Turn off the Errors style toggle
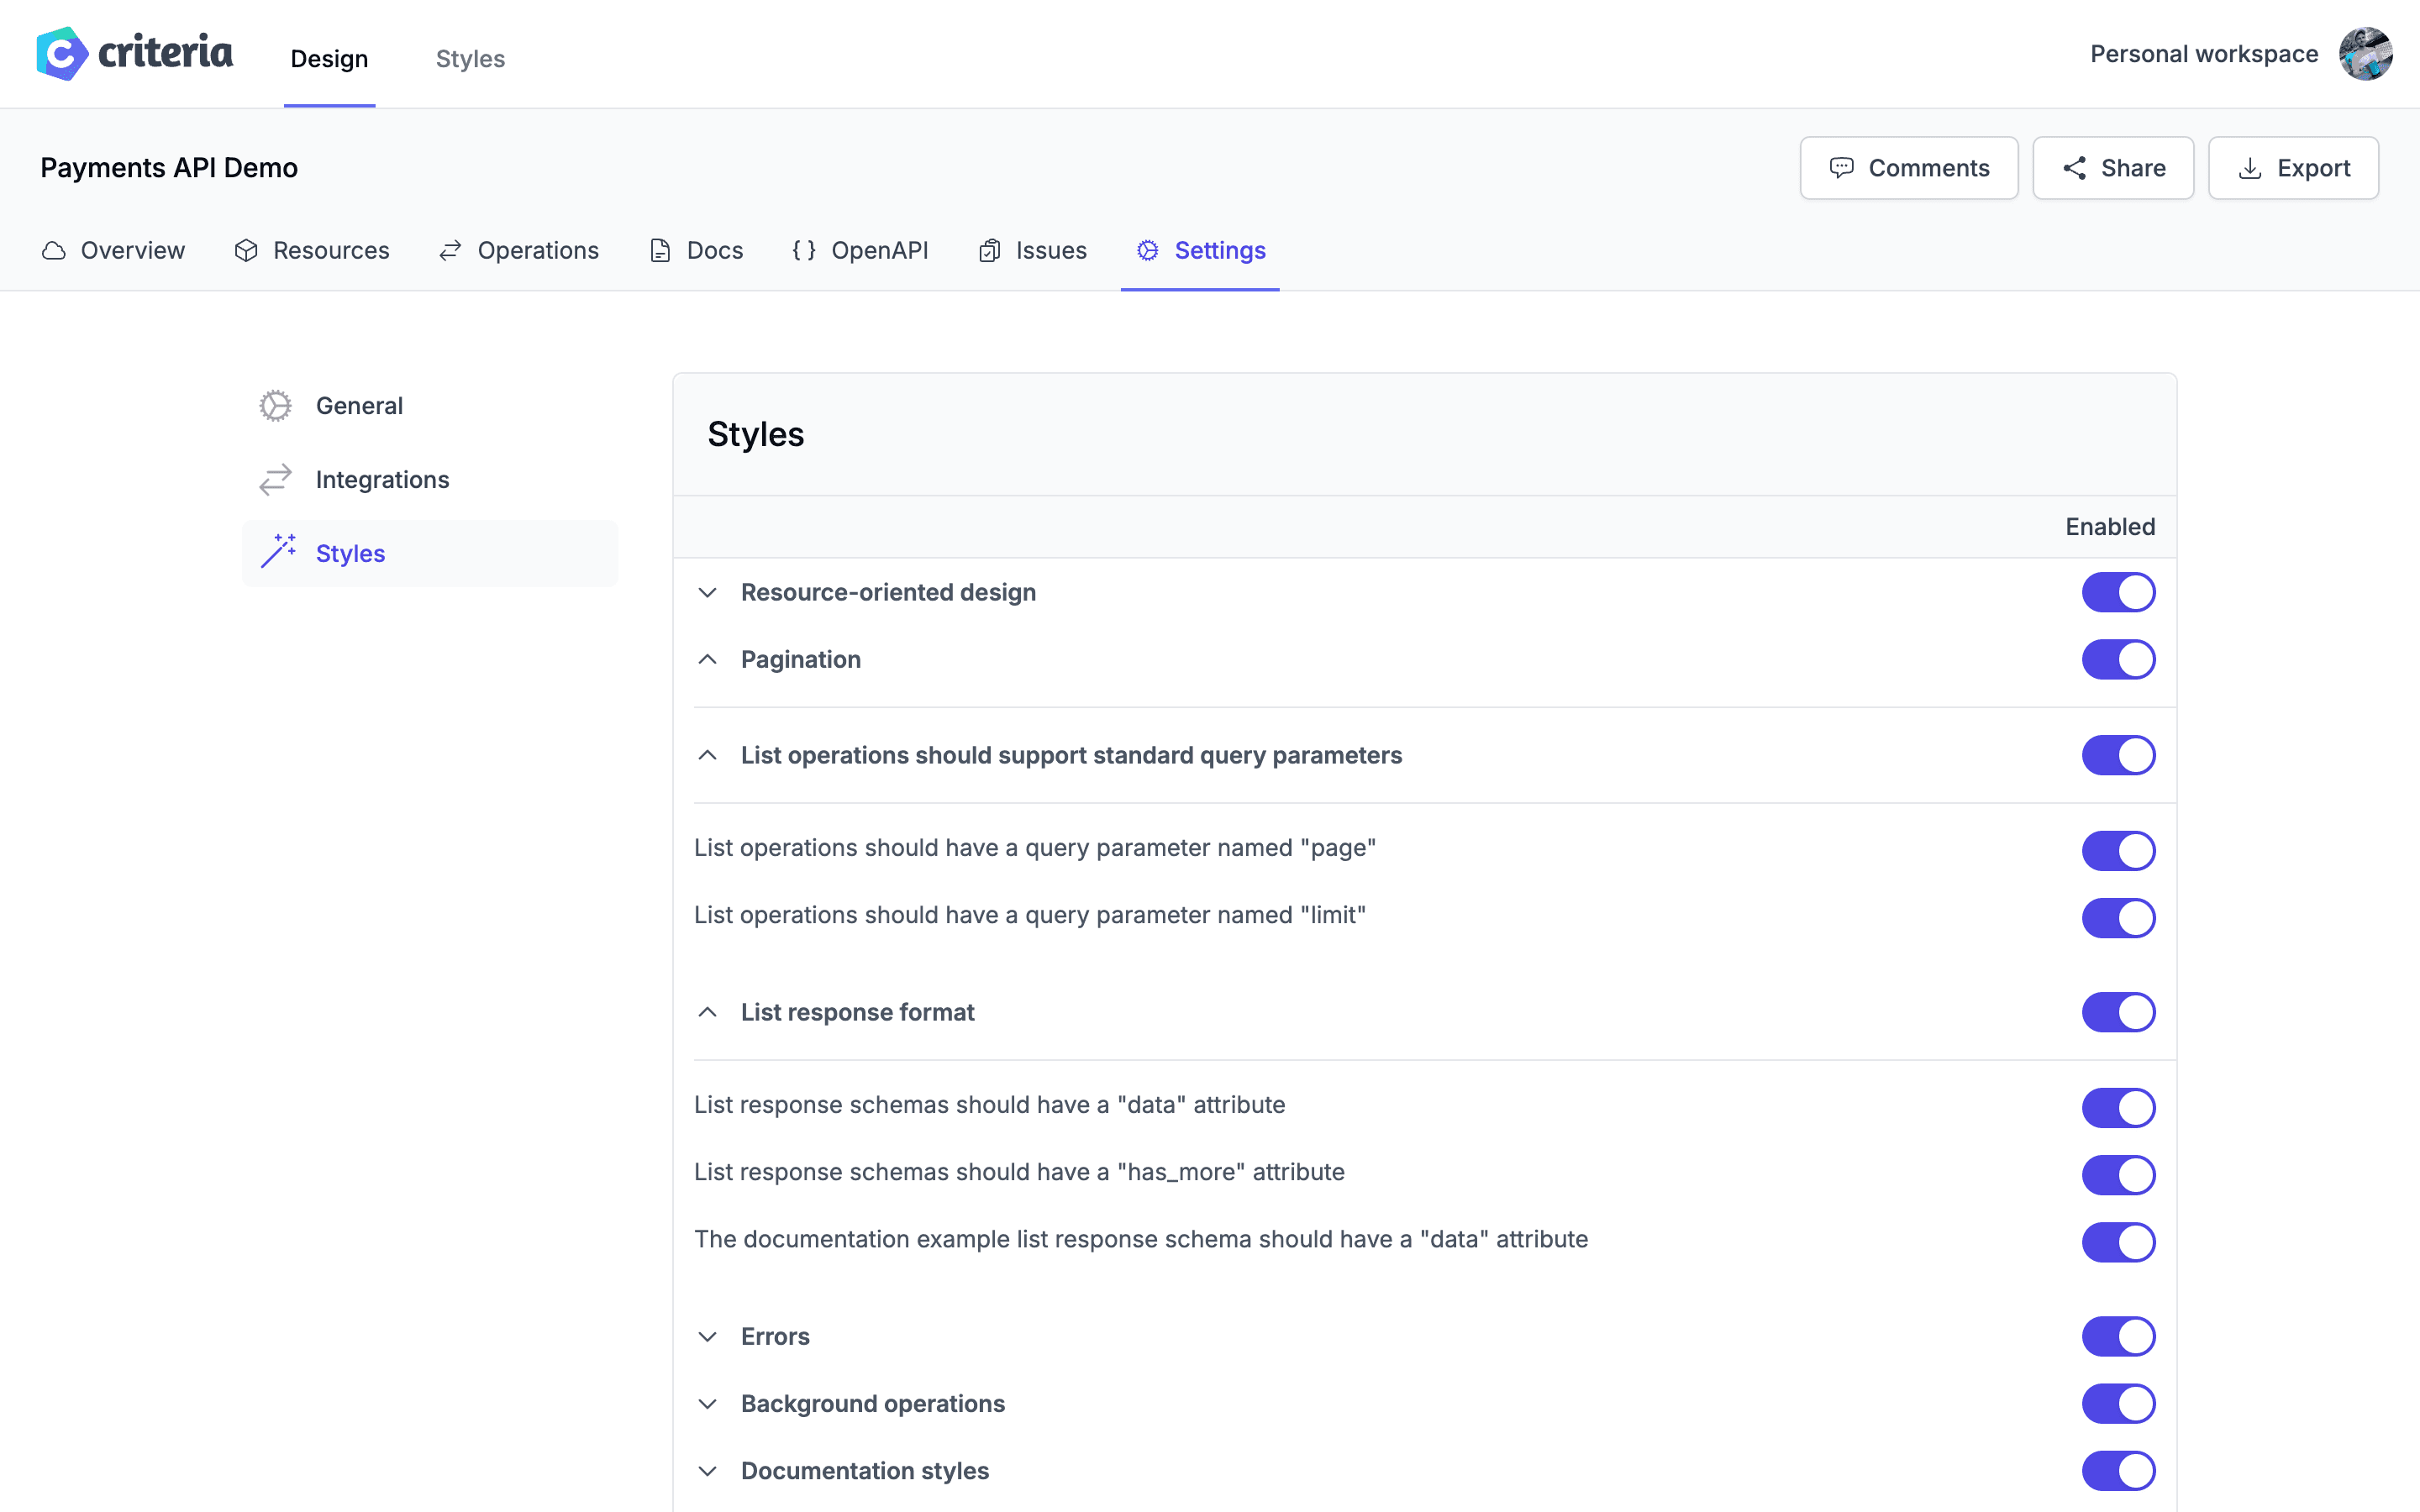Viewport: 2420px width, 1512px height. point(2119,1336)
